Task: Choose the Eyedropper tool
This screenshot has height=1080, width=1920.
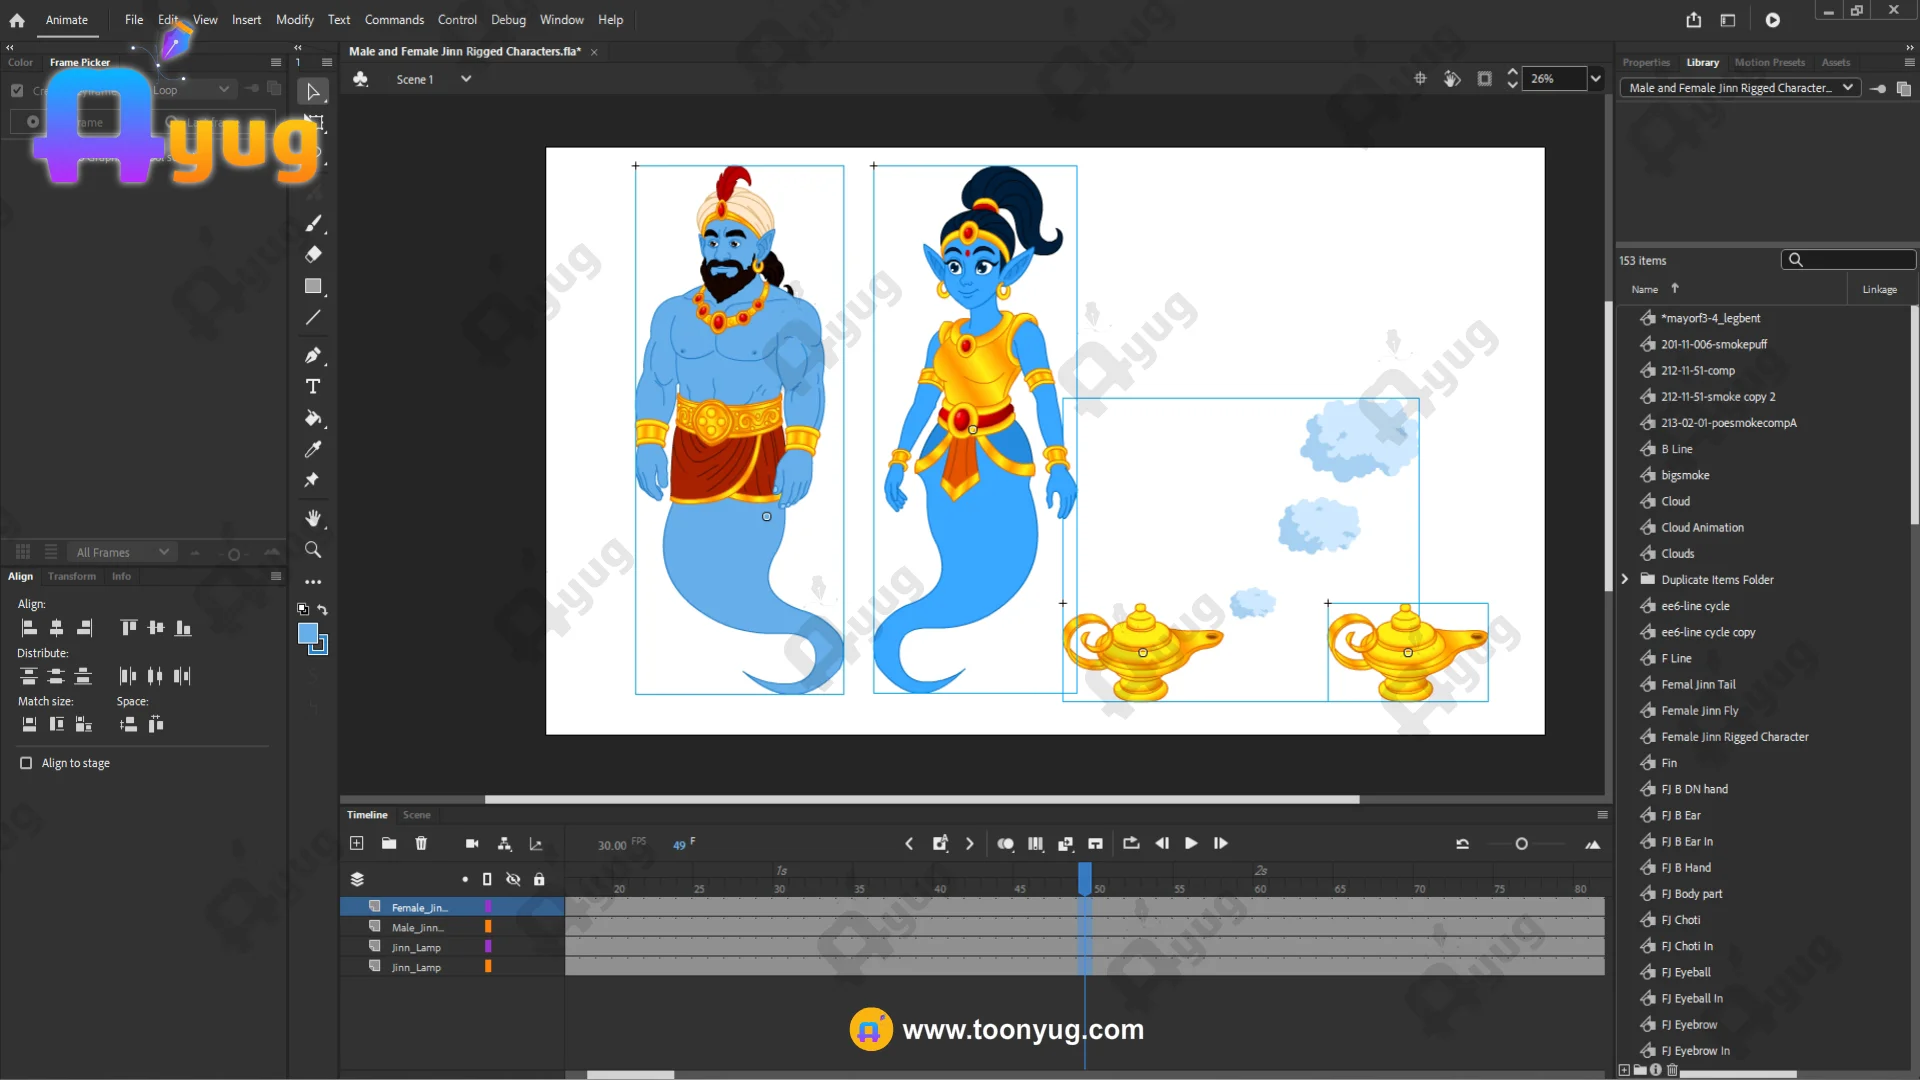Action: 313,449
